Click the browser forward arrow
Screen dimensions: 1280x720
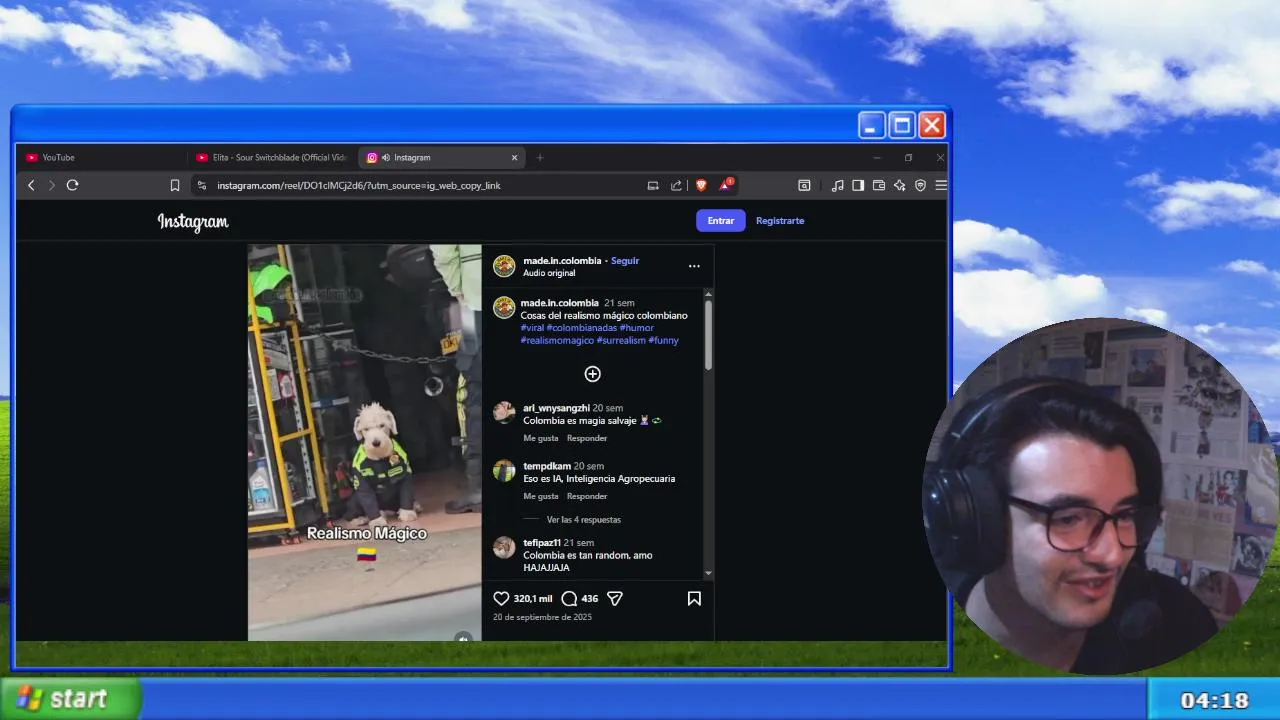click(52, 185)
